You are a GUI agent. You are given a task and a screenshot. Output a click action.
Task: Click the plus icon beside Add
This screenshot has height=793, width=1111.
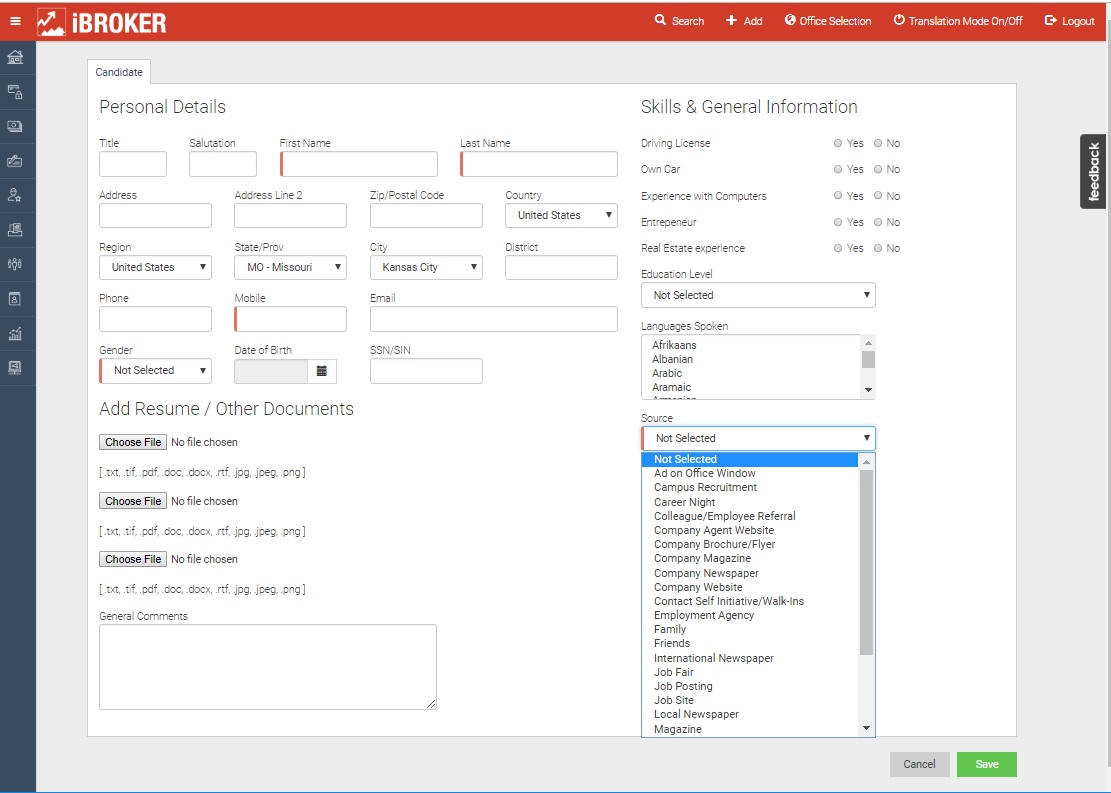pos(731,21)
